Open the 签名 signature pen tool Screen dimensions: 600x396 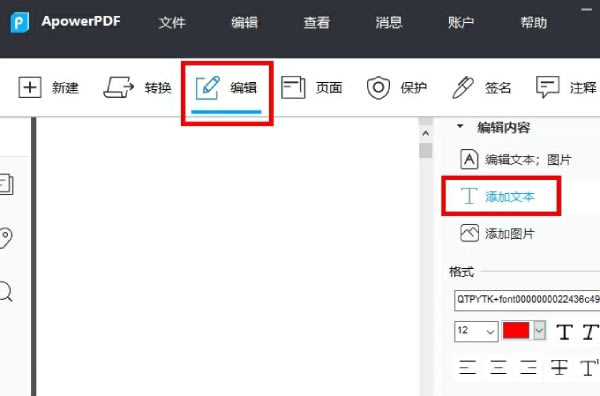click(x=481, y=88)
